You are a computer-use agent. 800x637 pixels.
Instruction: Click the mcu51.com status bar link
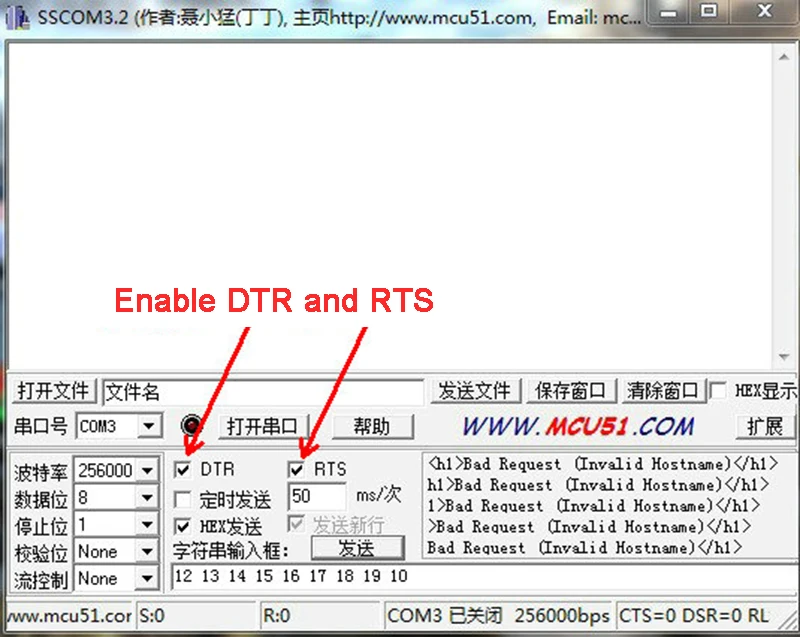69,616
